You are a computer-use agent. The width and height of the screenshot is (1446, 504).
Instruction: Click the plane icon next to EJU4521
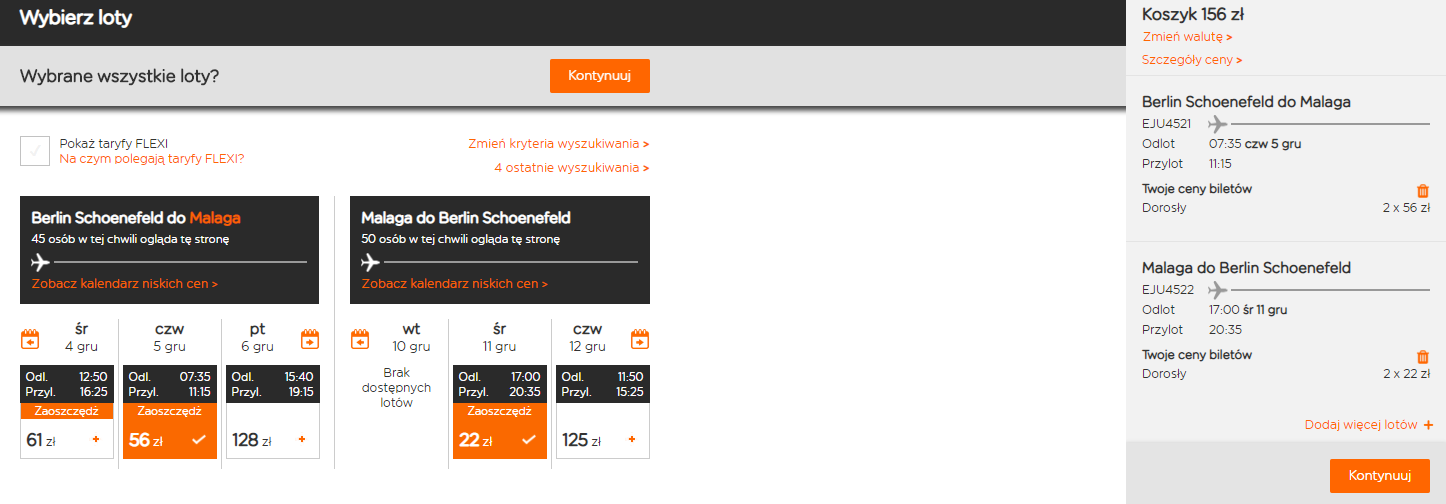click(x=1217, y=124)
